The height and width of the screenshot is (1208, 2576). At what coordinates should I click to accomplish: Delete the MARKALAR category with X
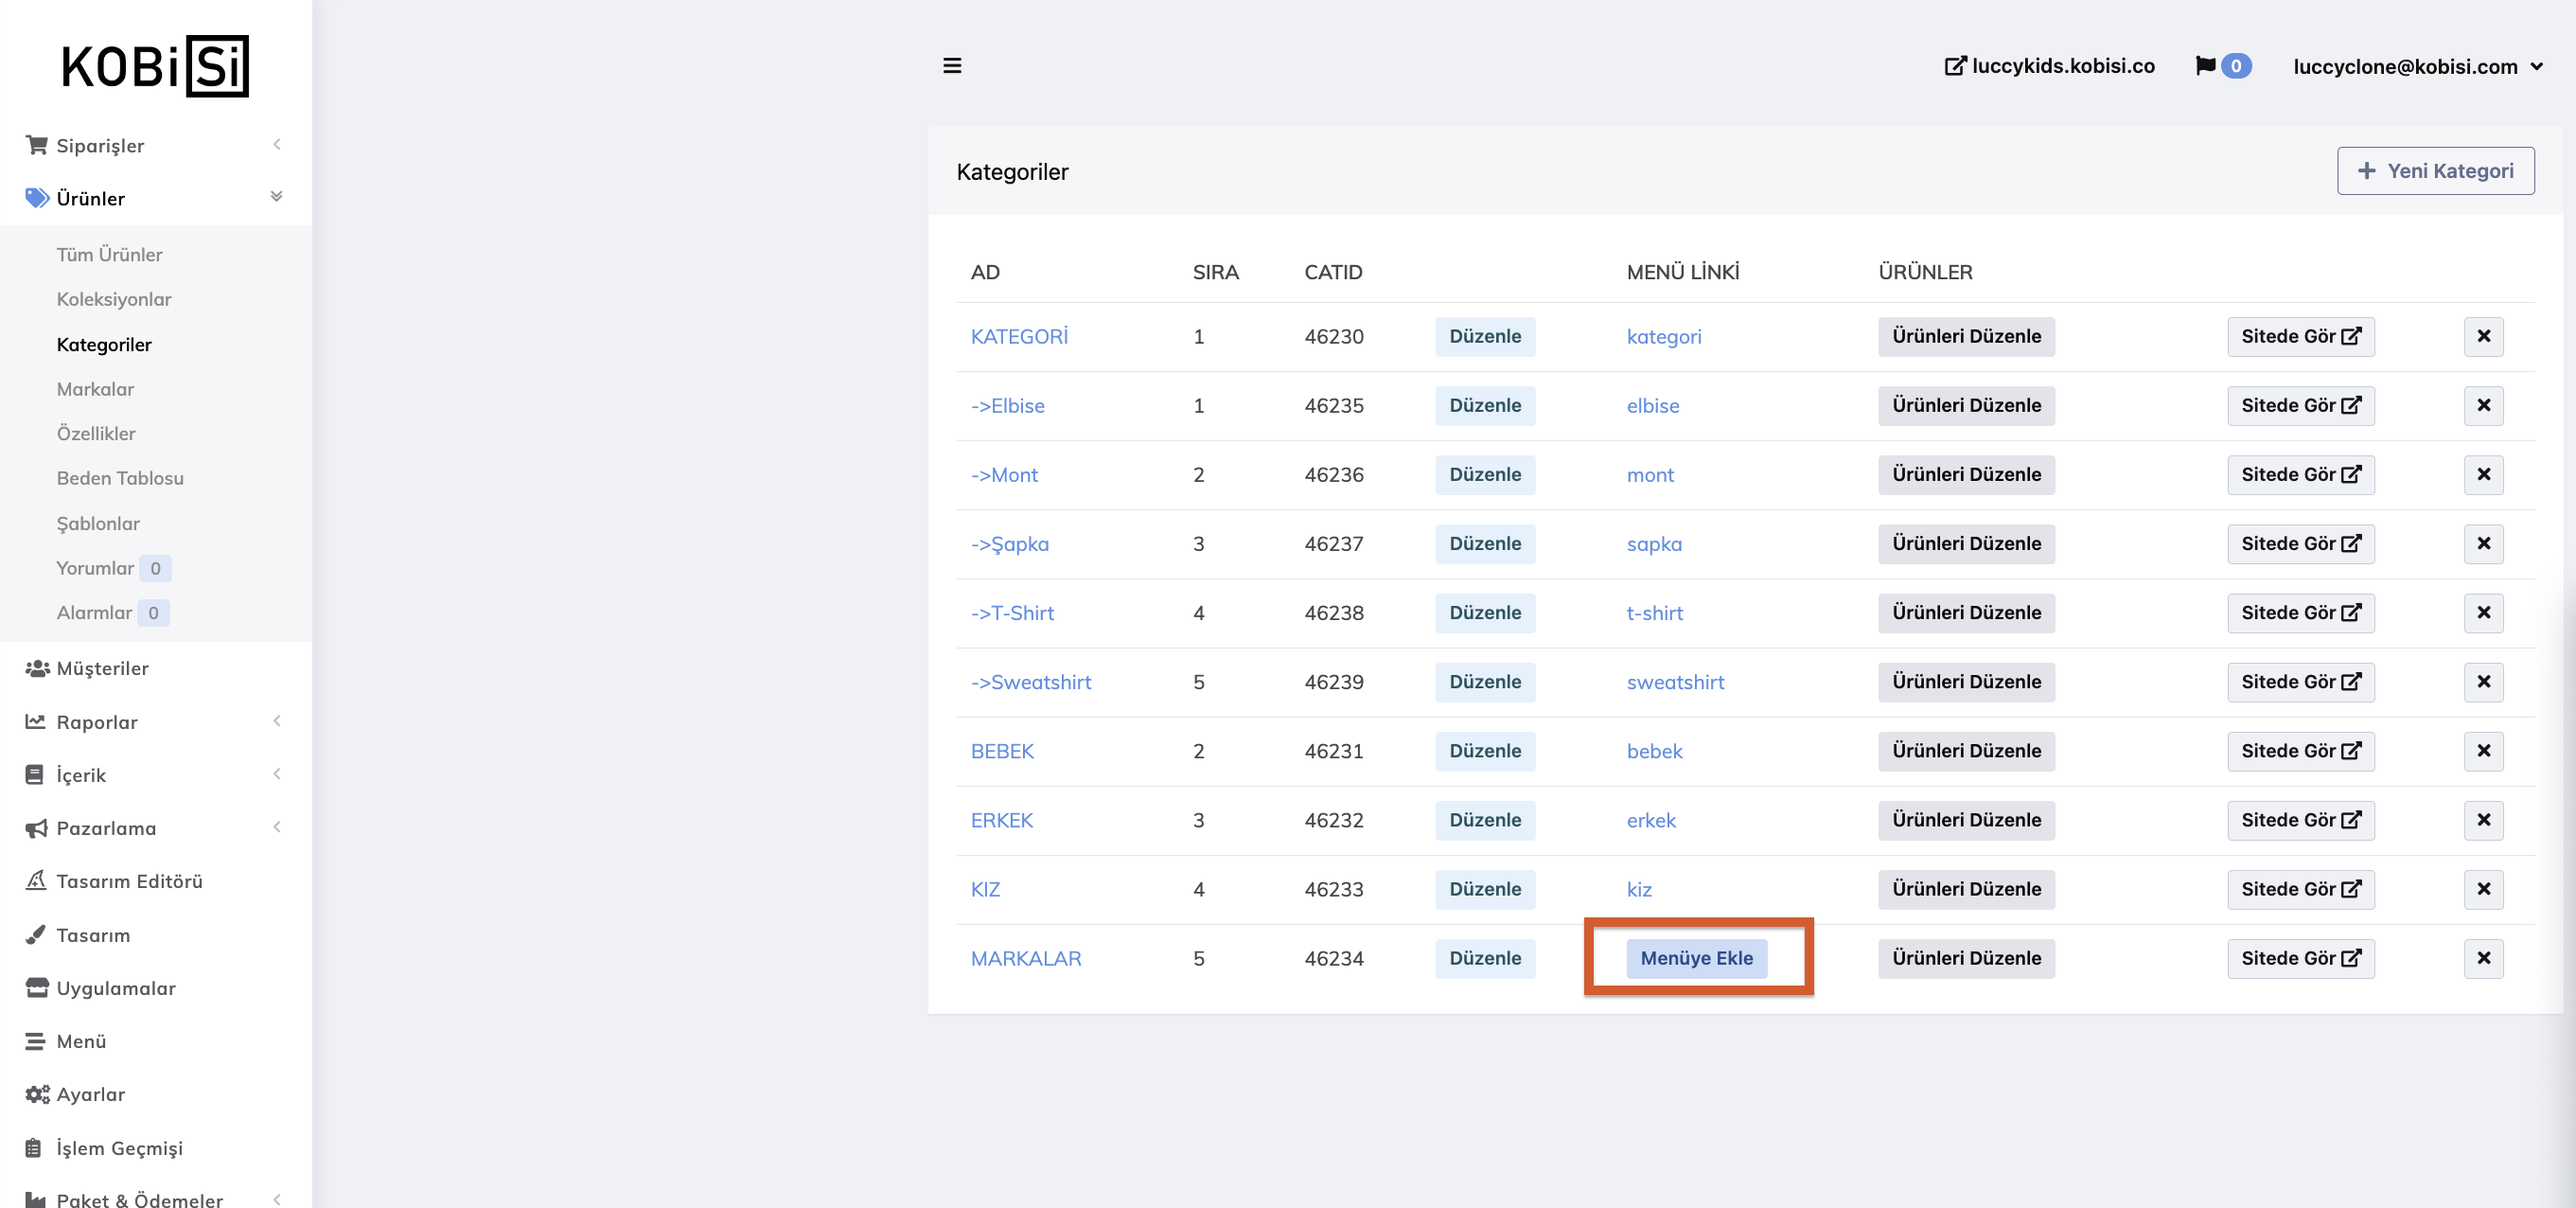pos(2483,958)
